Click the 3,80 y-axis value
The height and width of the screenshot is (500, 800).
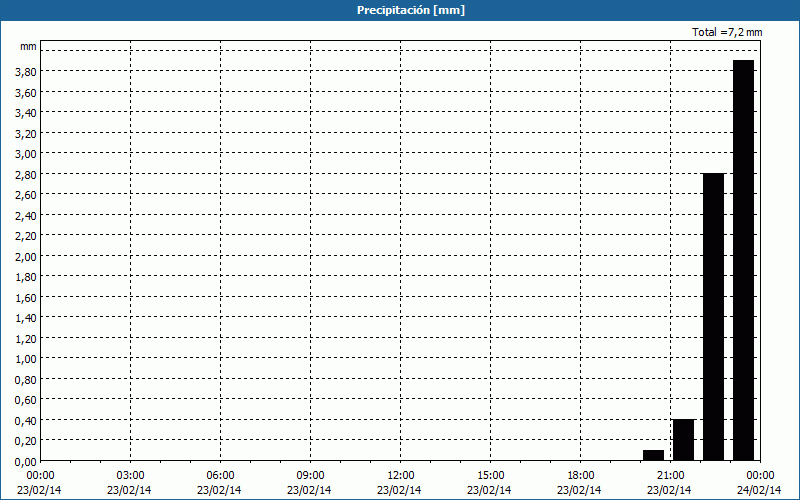click(26, 72)
